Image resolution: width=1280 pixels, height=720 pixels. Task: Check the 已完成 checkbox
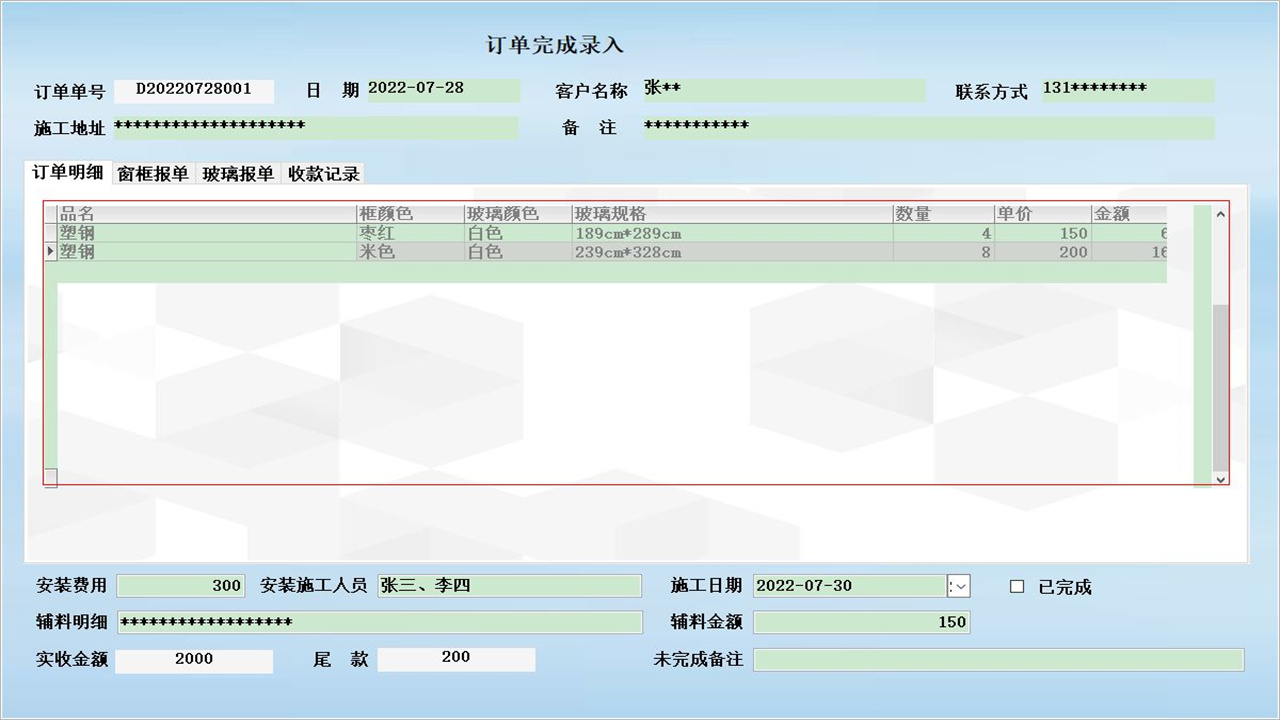(1018, 587)
